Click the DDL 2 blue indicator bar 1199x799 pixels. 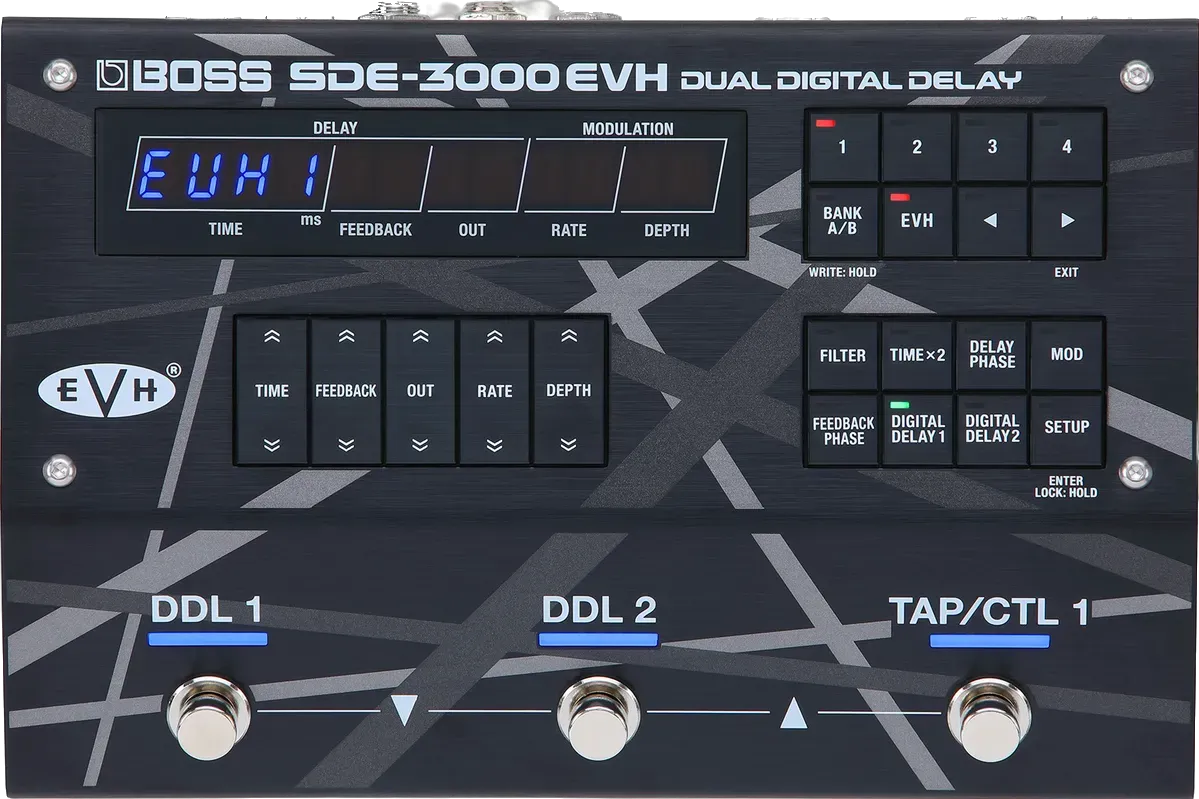(x=598, y=639)
